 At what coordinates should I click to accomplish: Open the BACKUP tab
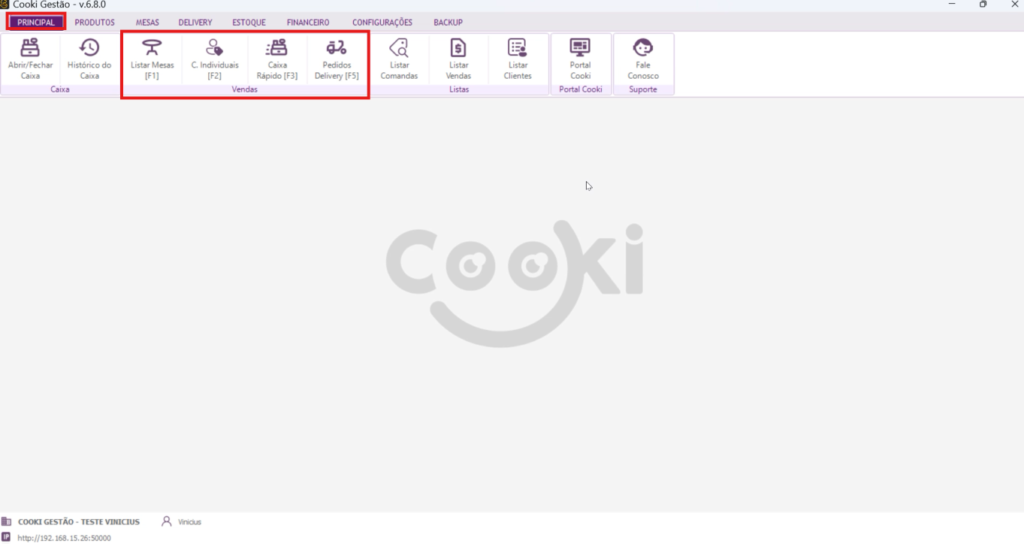[x=448, y=22]
